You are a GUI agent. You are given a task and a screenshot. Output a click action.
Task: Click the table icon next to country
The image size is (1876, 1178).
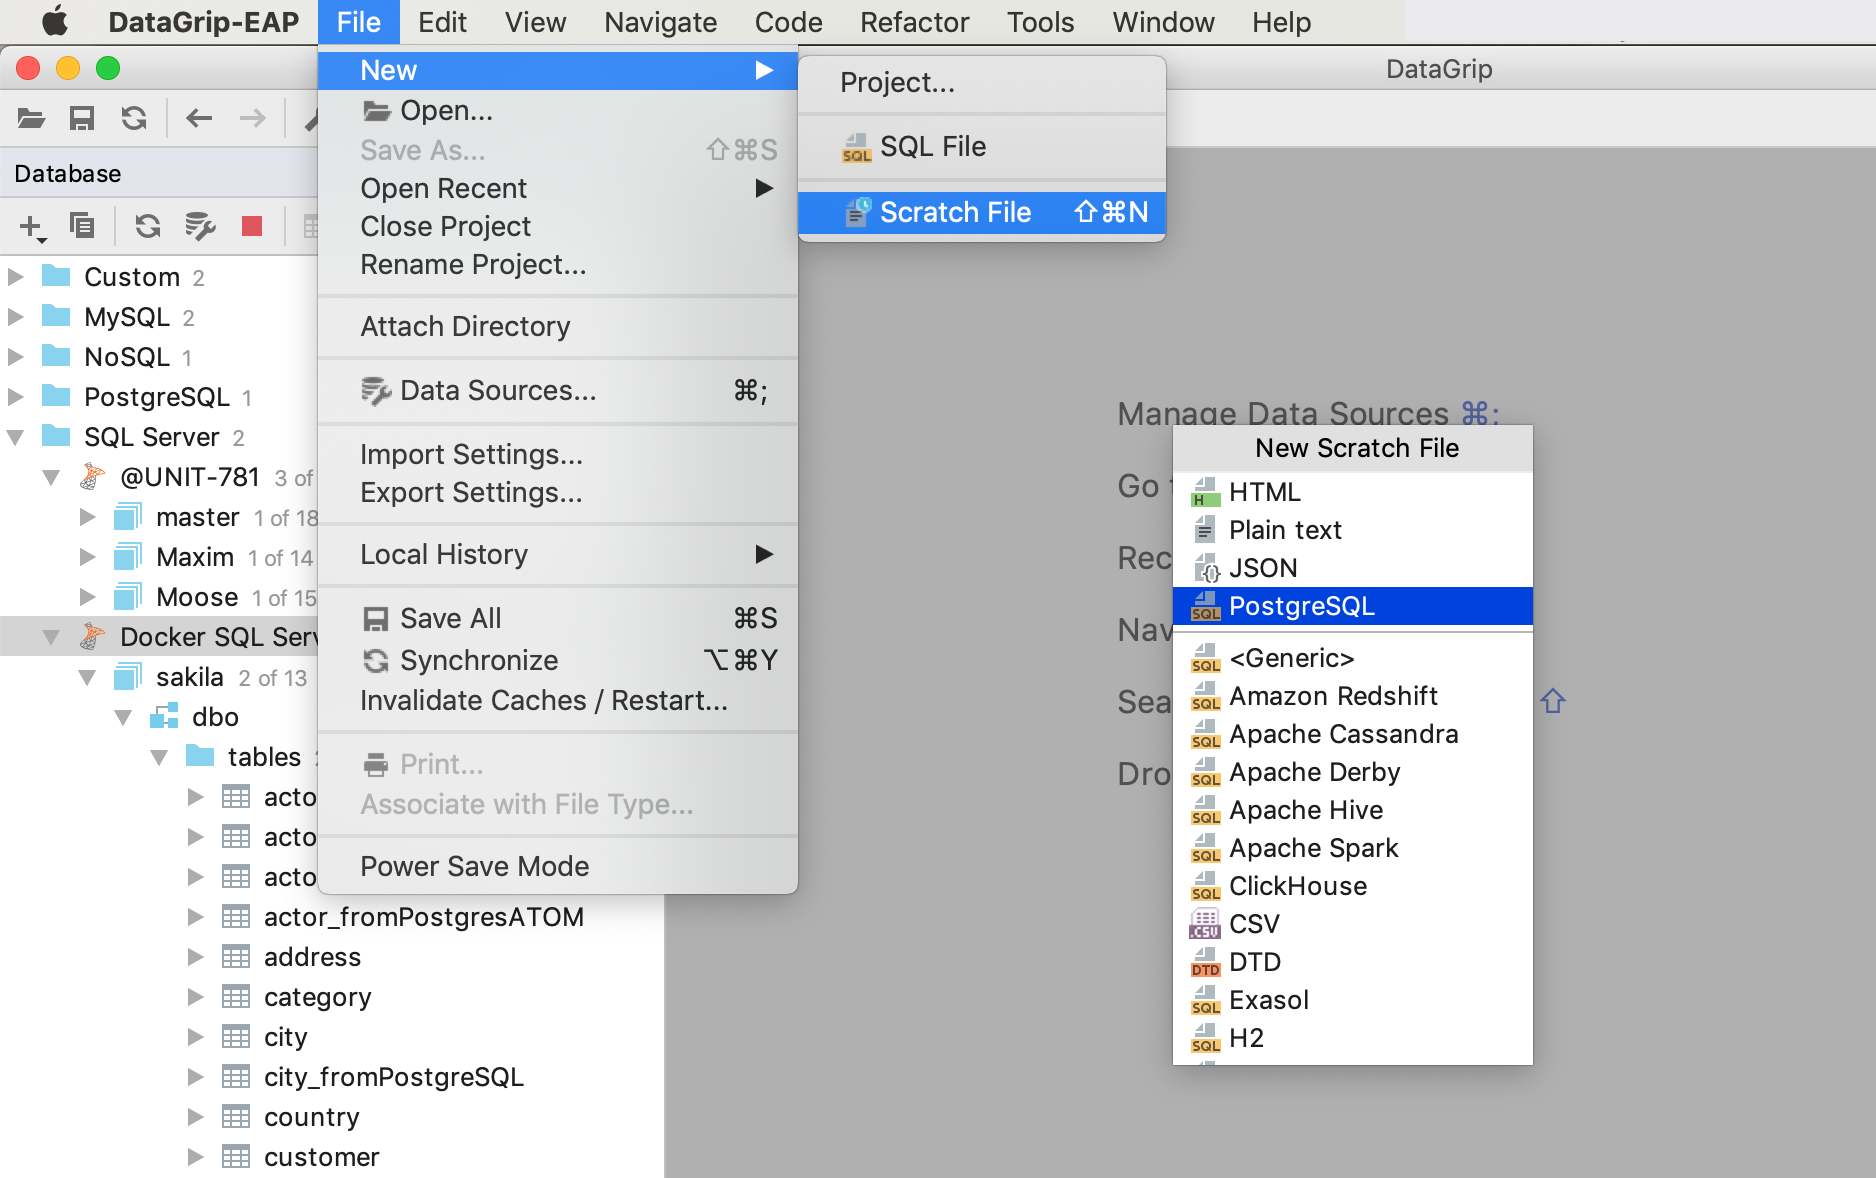(236, 1117)
